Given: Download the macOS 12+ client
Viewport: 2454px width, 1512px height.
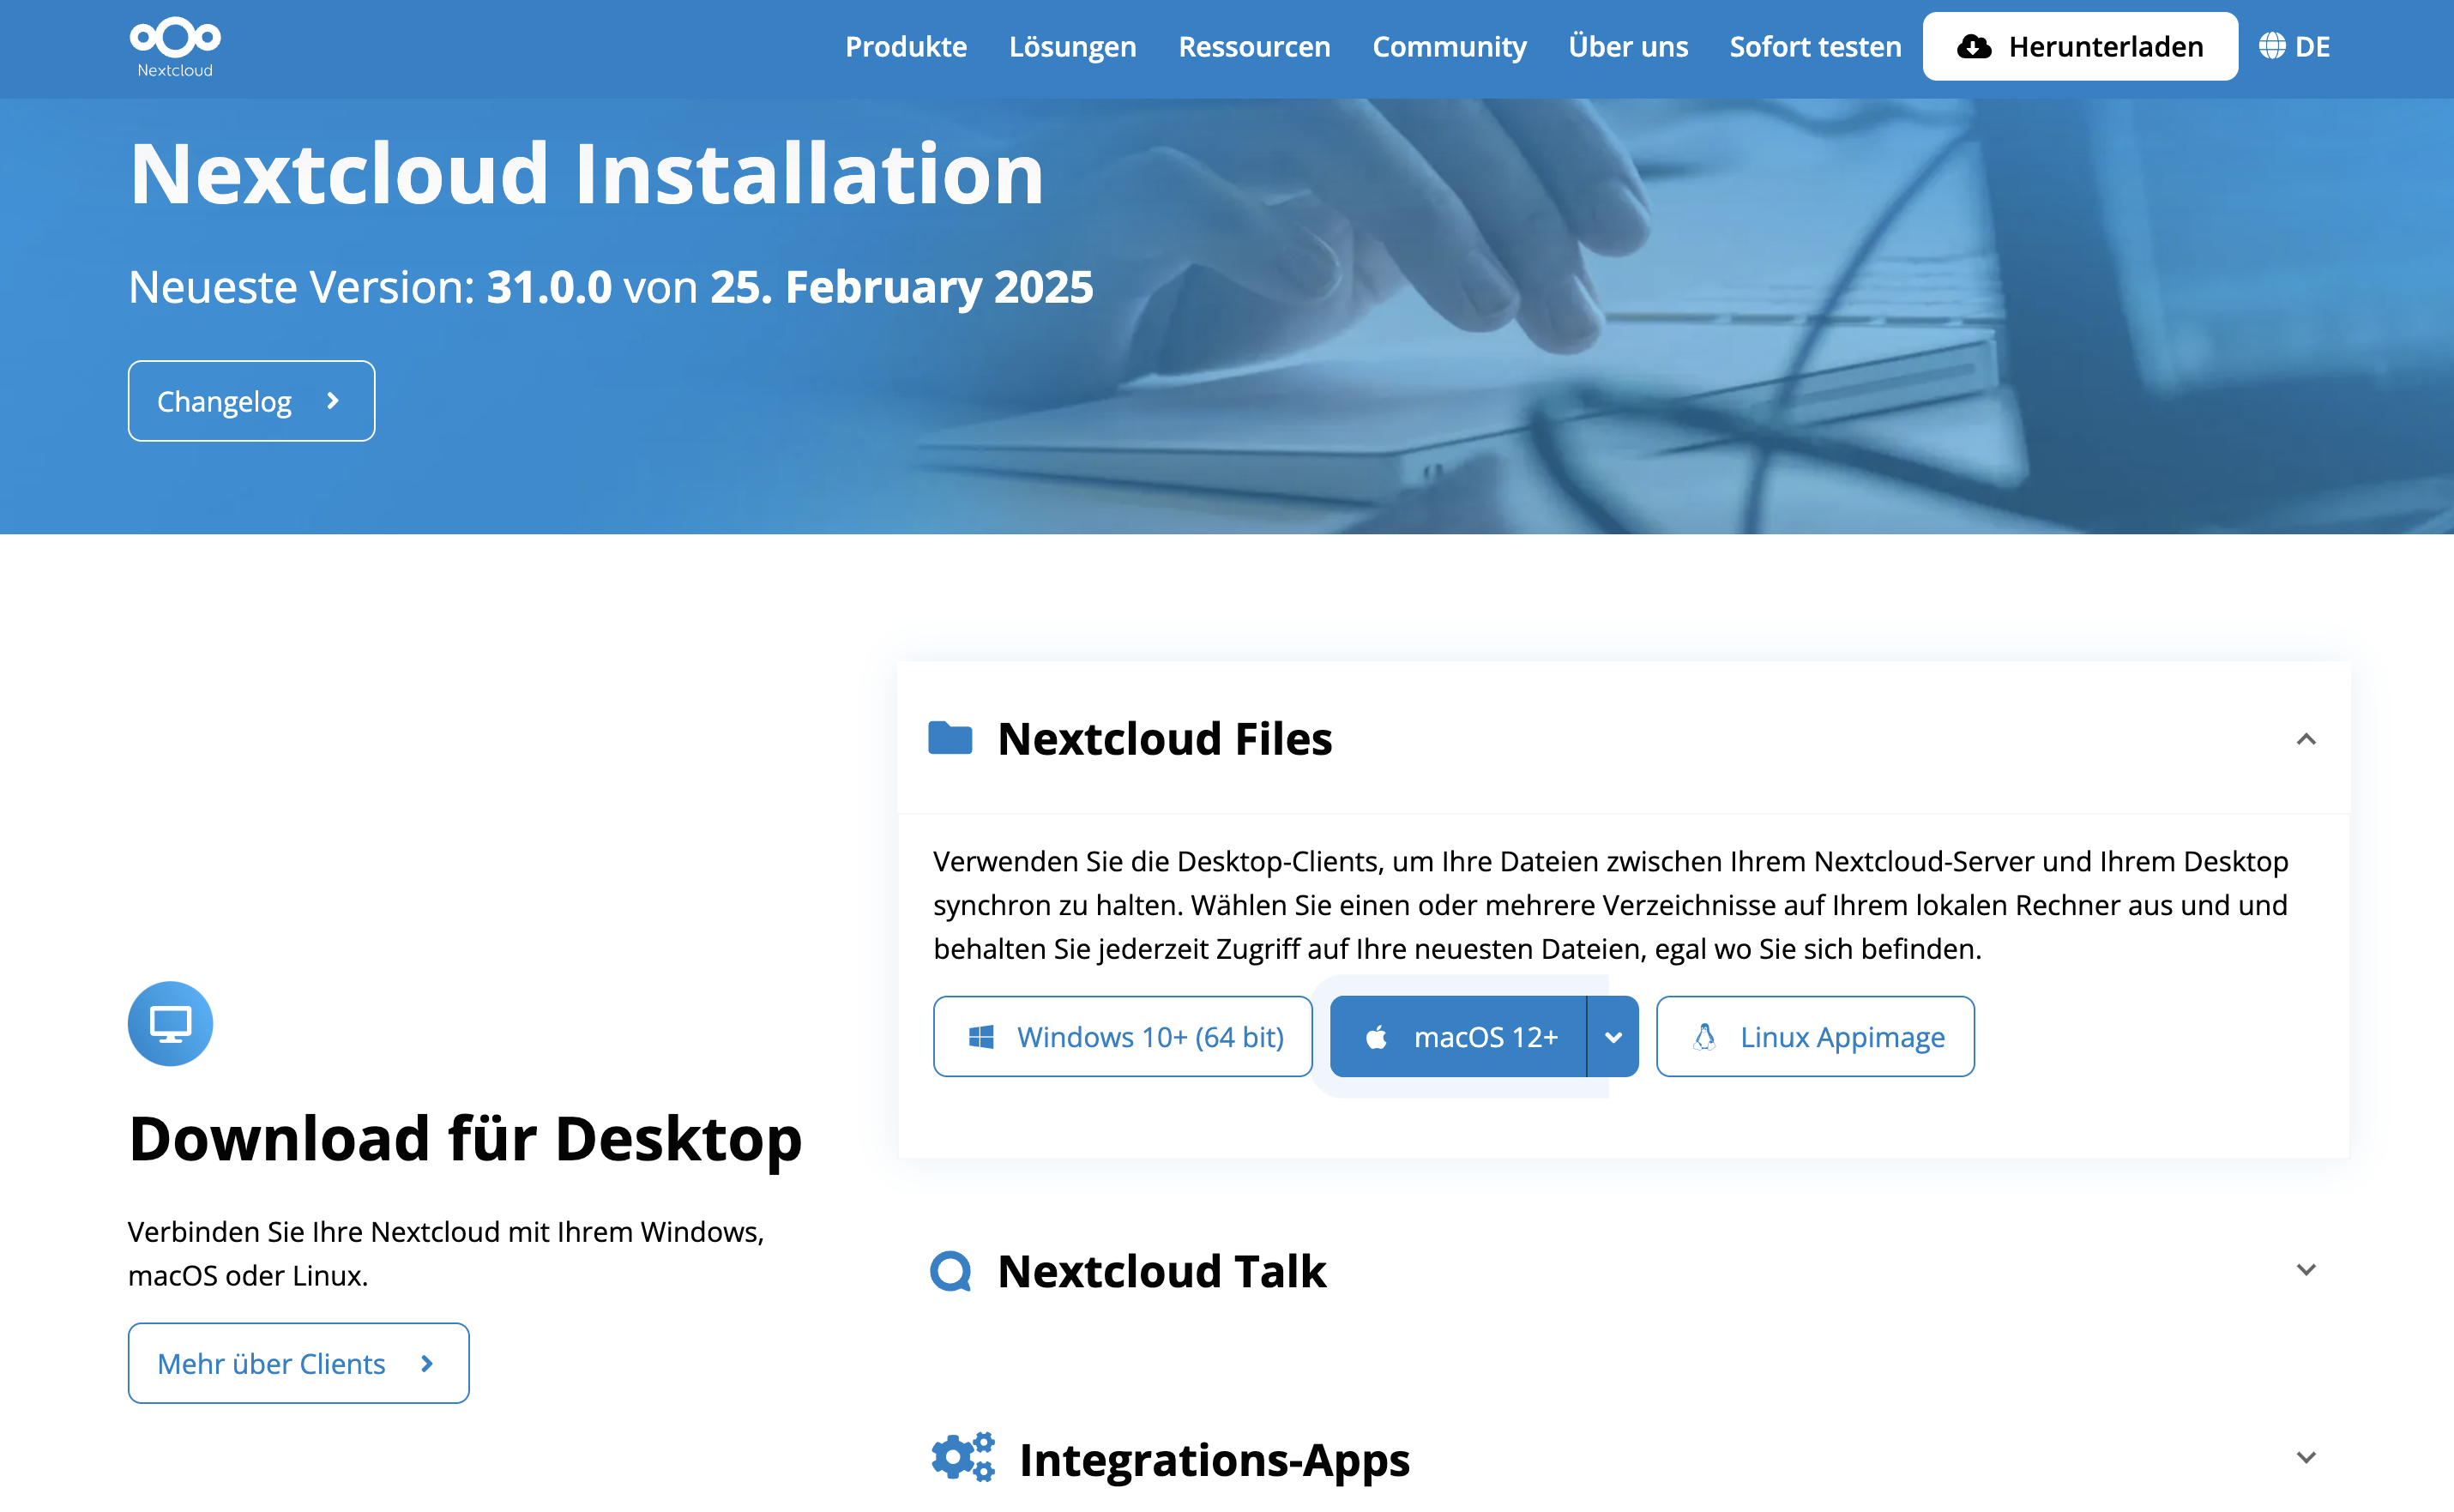Looking at the screenshot, I should click(x=1457, y=1036).
